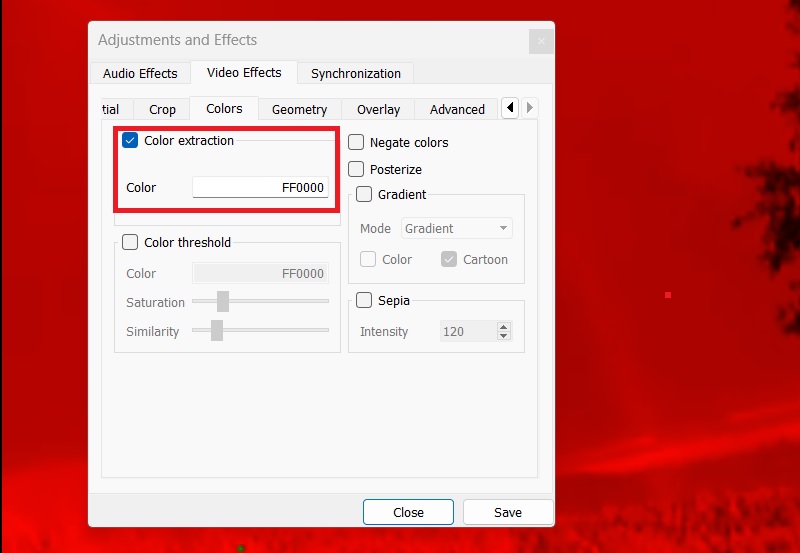Open the Advanced sub-tab
Viewport: 800px width, 553px height.
coord(457,109)
